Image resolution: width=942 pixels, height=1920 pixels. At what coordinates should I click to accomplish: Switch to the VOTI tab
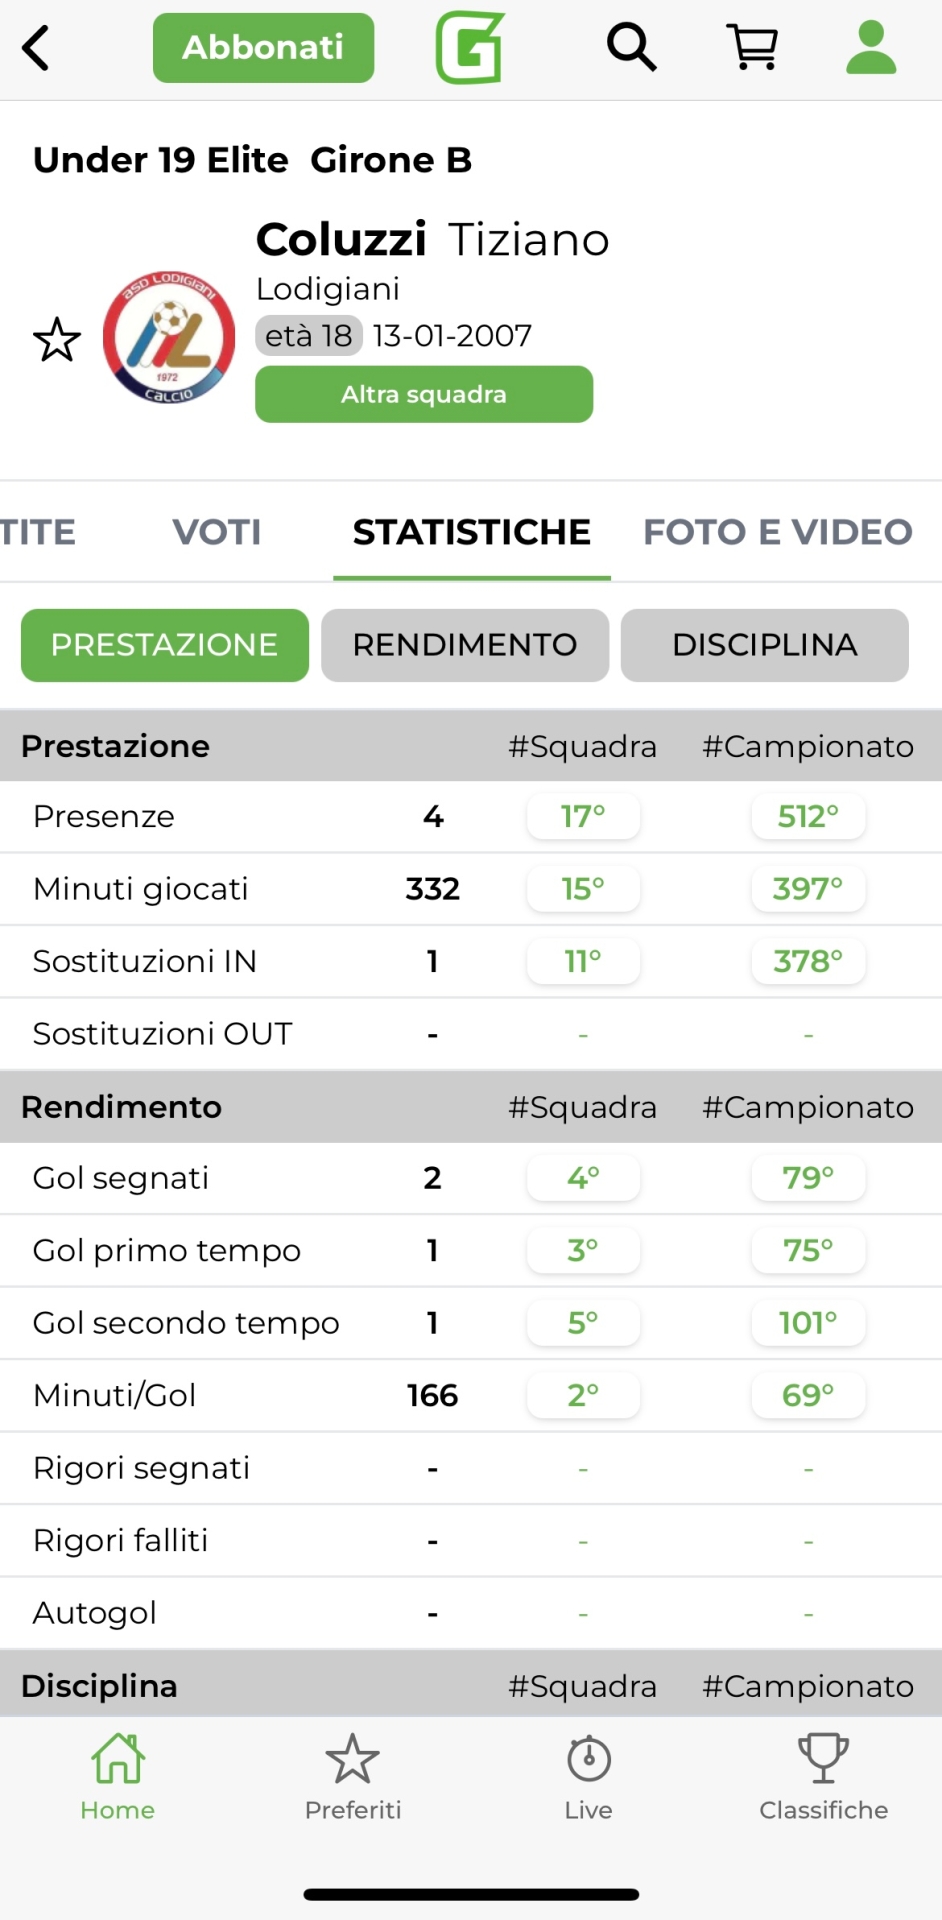pyautogui.click(x=217, y=532)
